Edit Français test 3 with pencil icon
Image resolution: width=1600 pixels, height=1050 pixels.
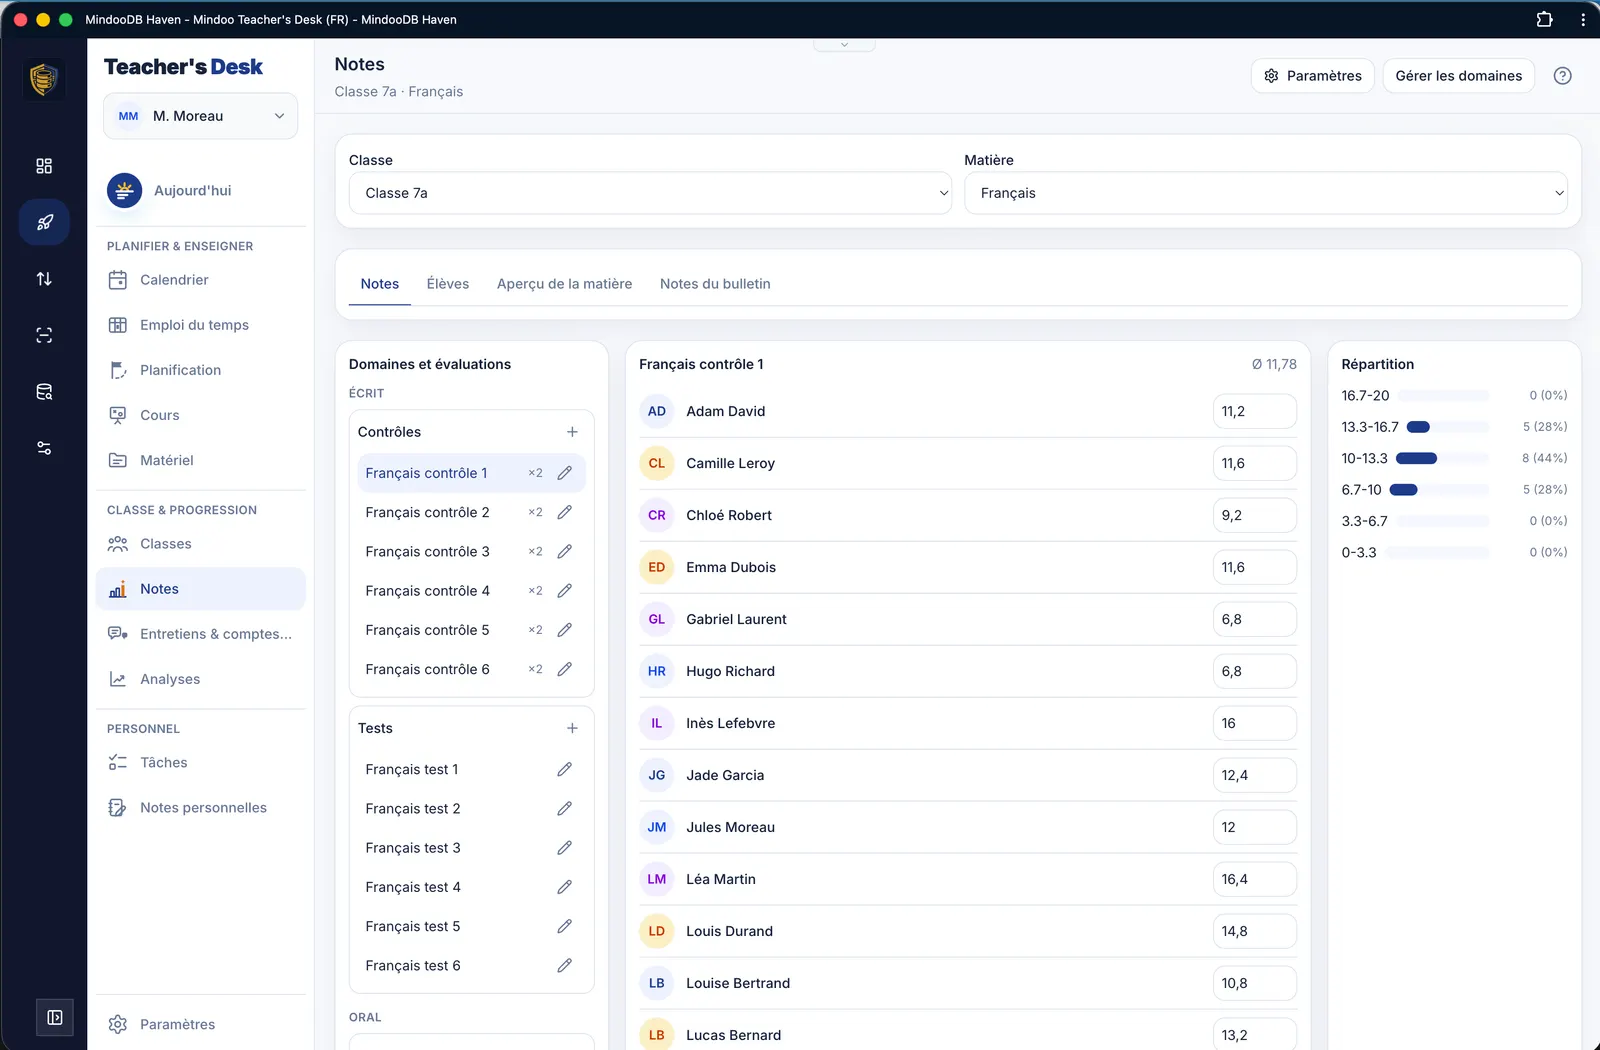[x=565, y=848]
